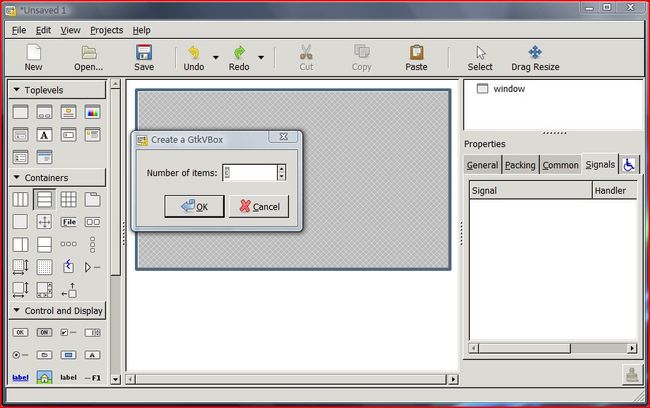Viewport: 650px width, 408px height.
Task: Switch to the Packing properties tab
Action: point(520,165)
